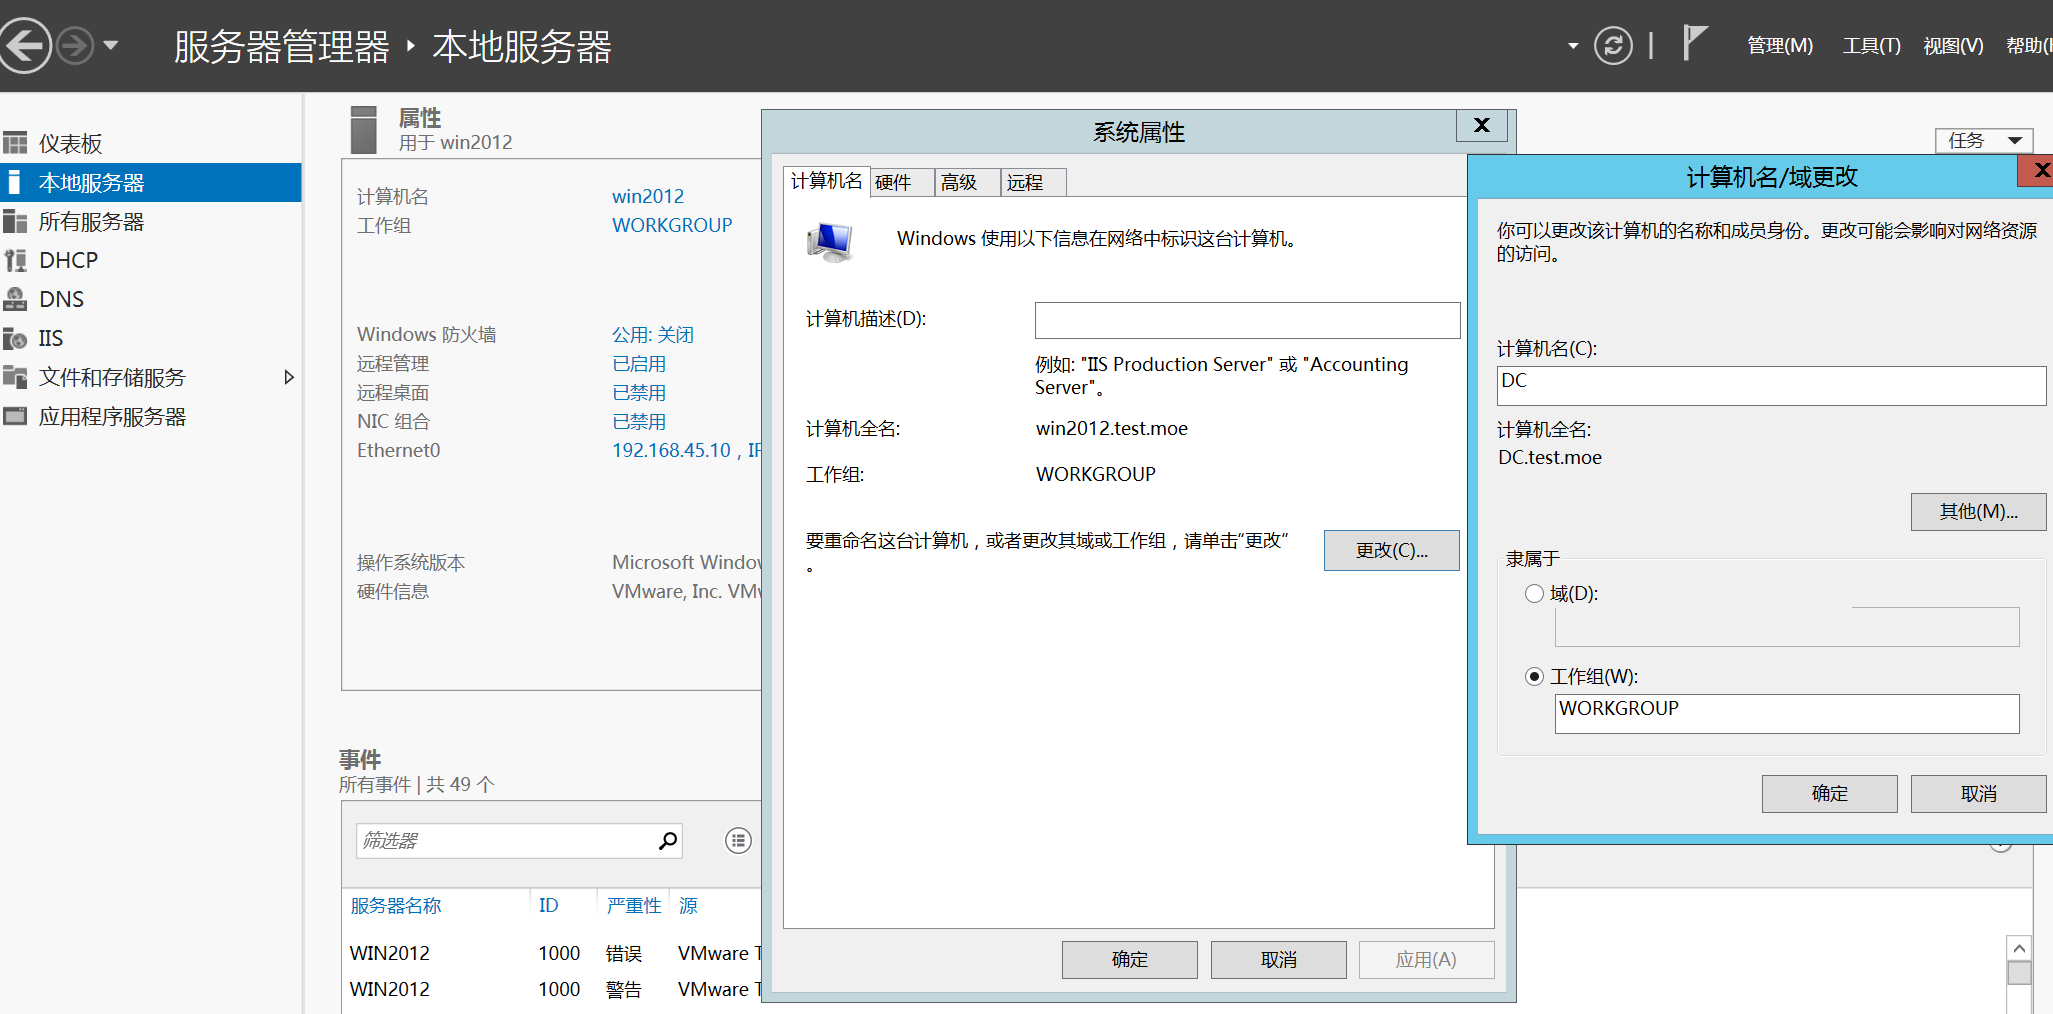2053x1014 pixels.
Task: Click the search magnifier in events filter
Action: click(x=668, y=841)
